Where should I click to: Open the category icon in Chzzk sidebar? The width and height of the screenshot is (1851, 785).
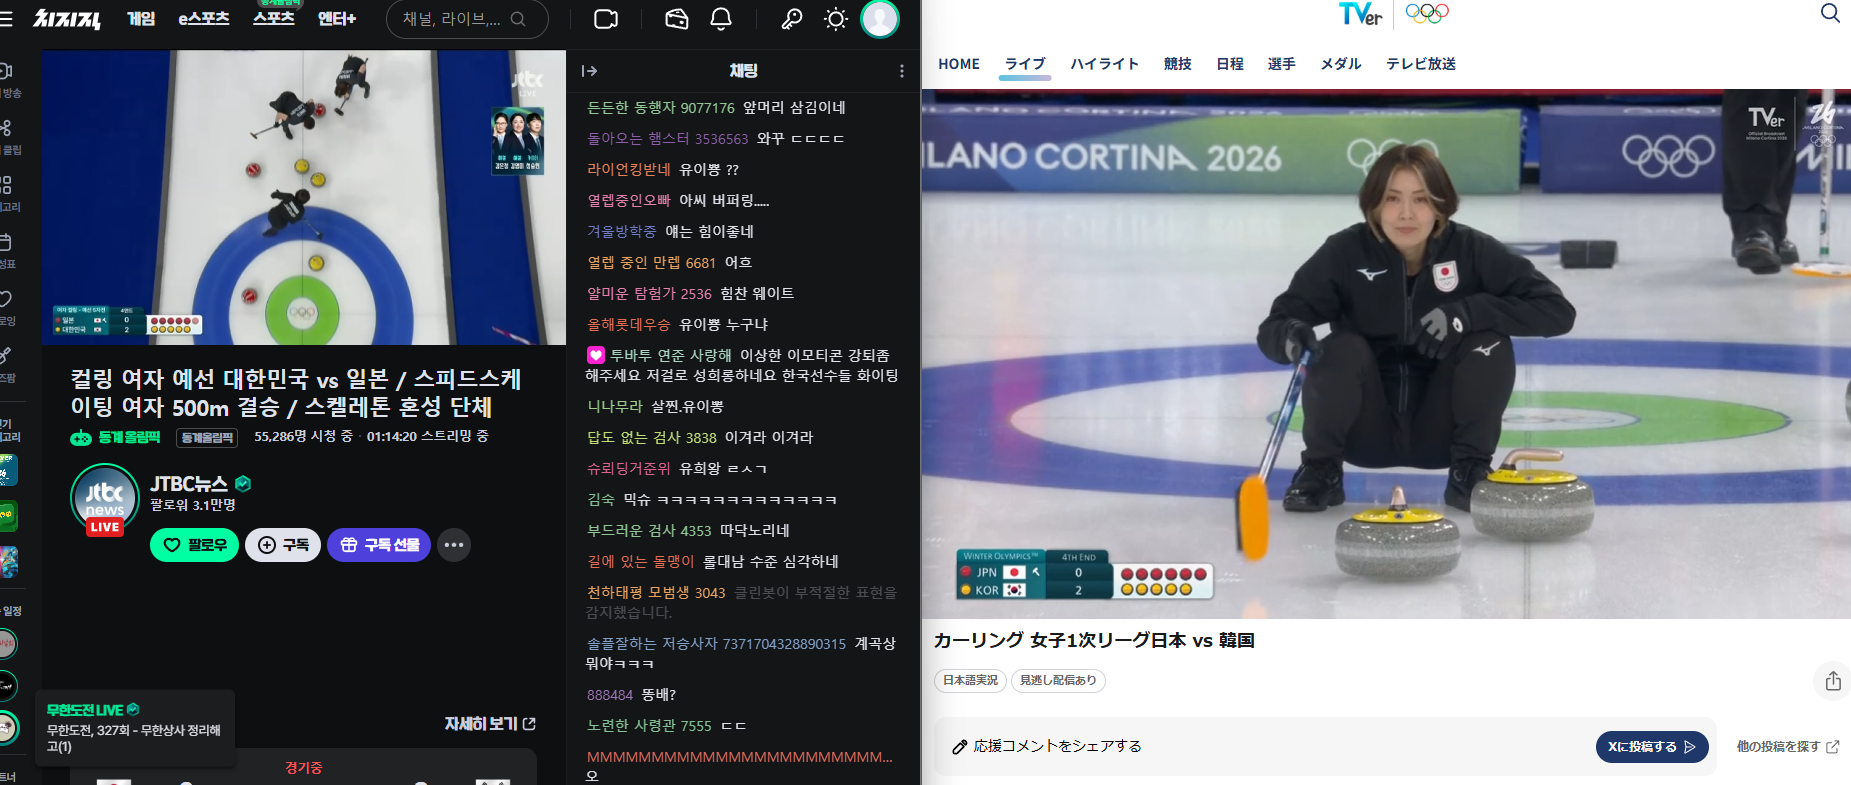tap(6, 185)
